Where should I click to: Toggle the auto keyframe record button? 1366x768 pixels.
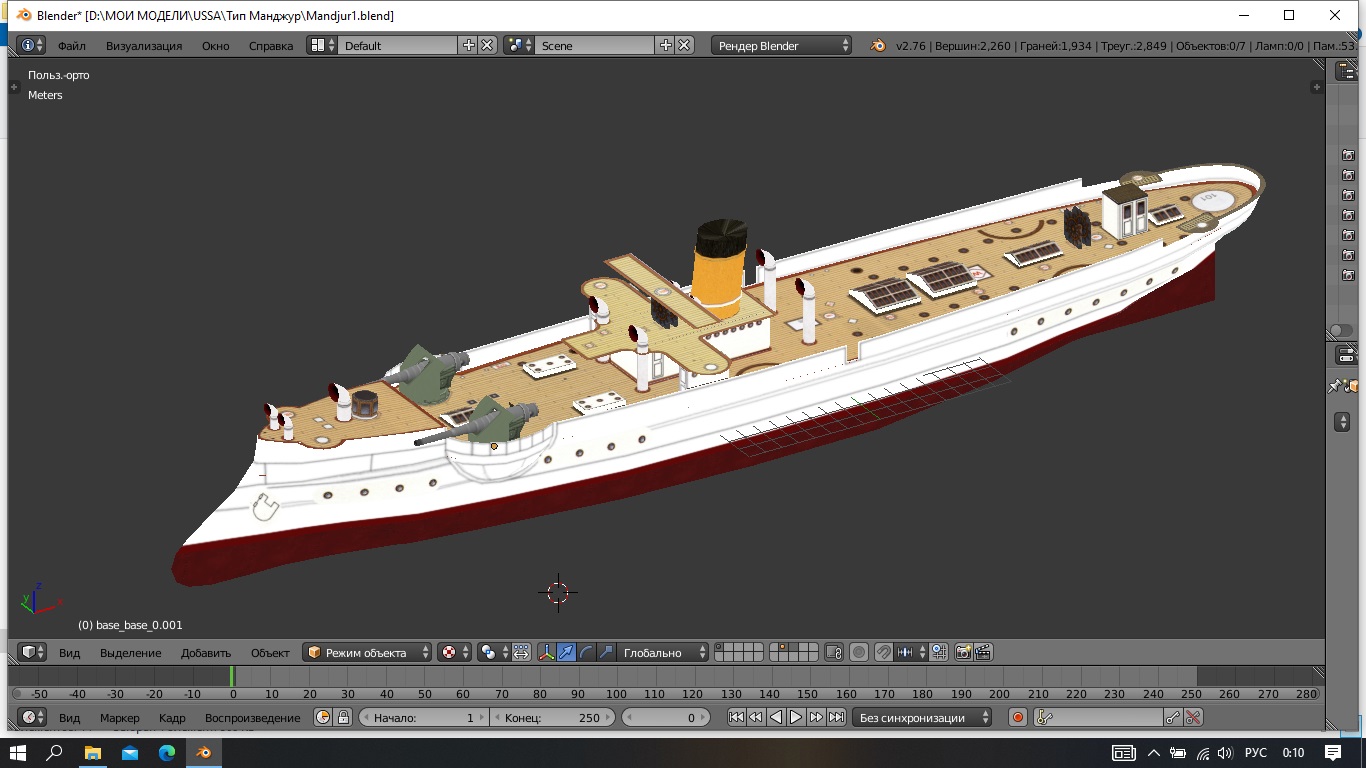coord(1018,717)
